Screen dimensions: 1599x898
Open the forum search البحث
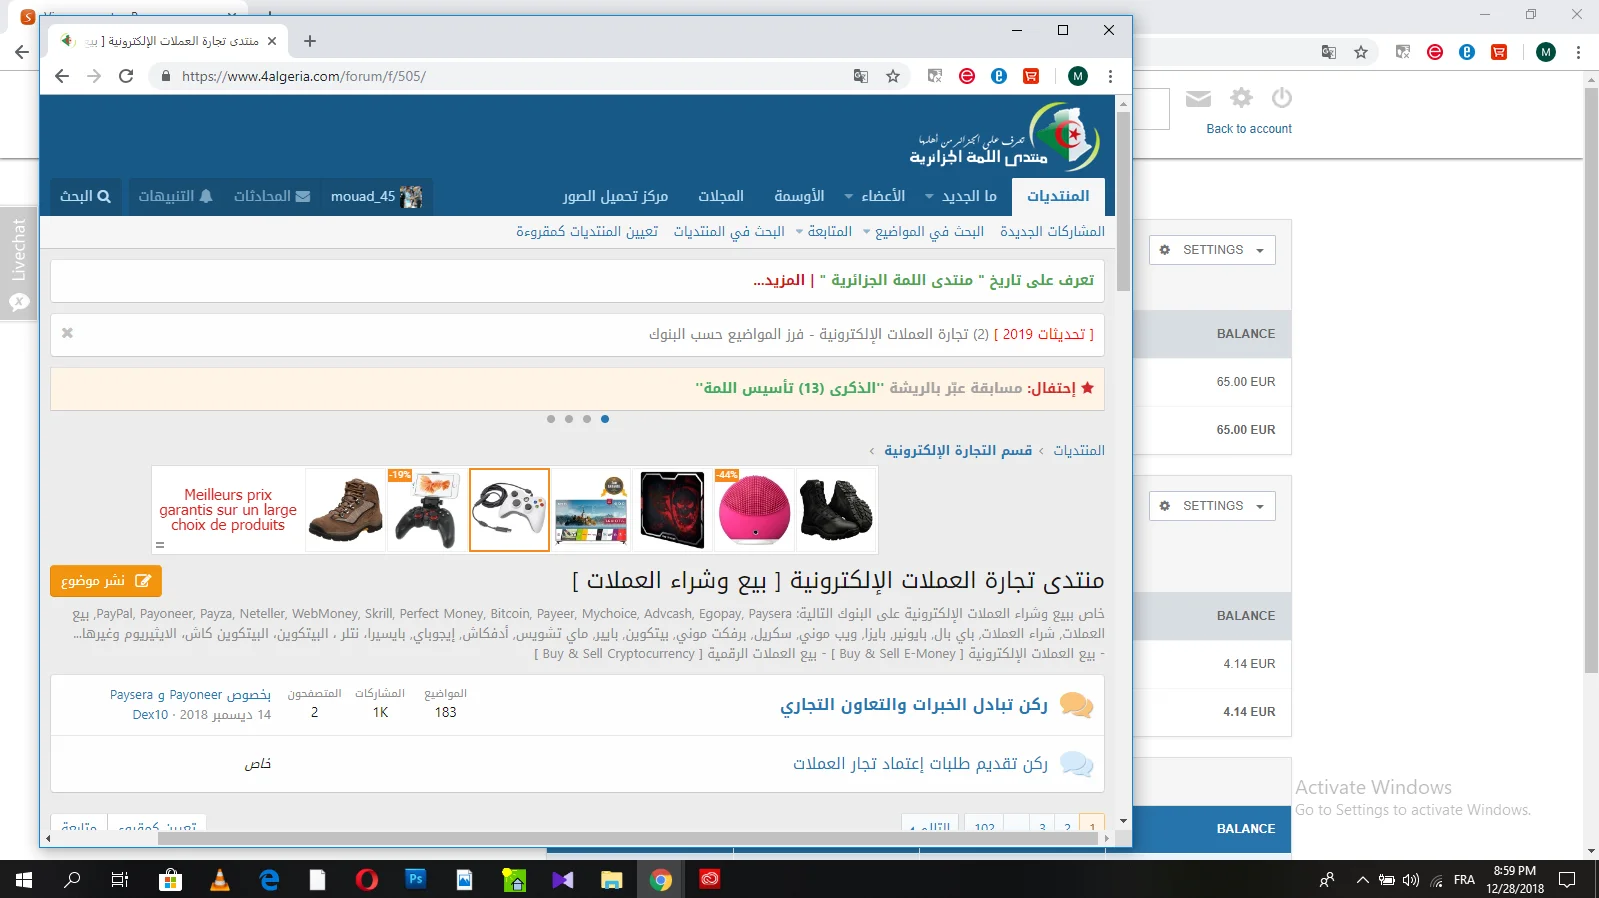tap(85, 196)
